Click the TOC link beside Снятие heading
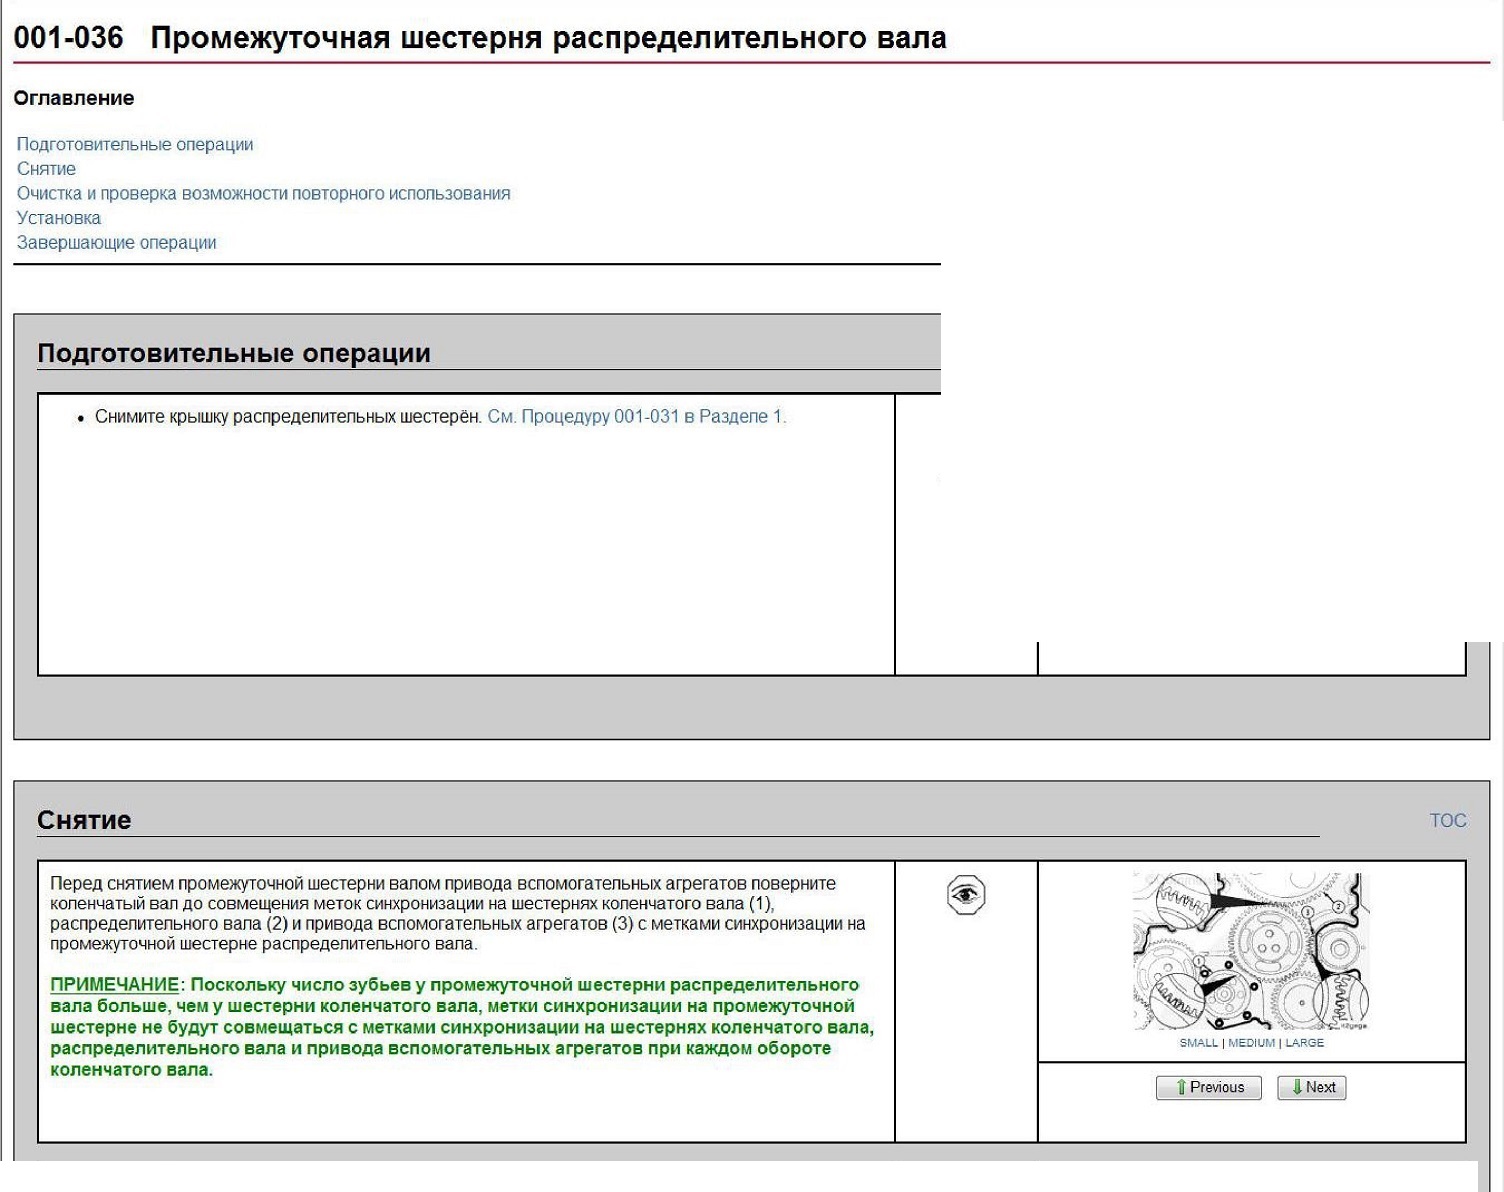 pos(1448,820)
